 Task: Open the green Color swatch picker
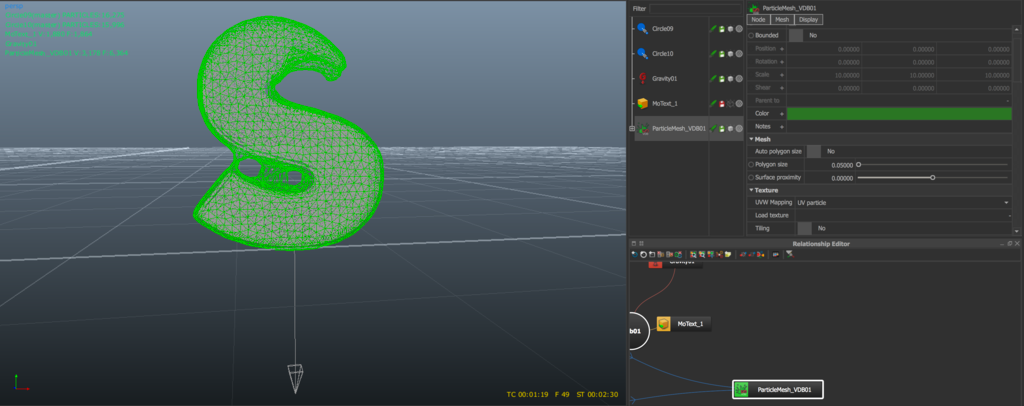(899, 114)
